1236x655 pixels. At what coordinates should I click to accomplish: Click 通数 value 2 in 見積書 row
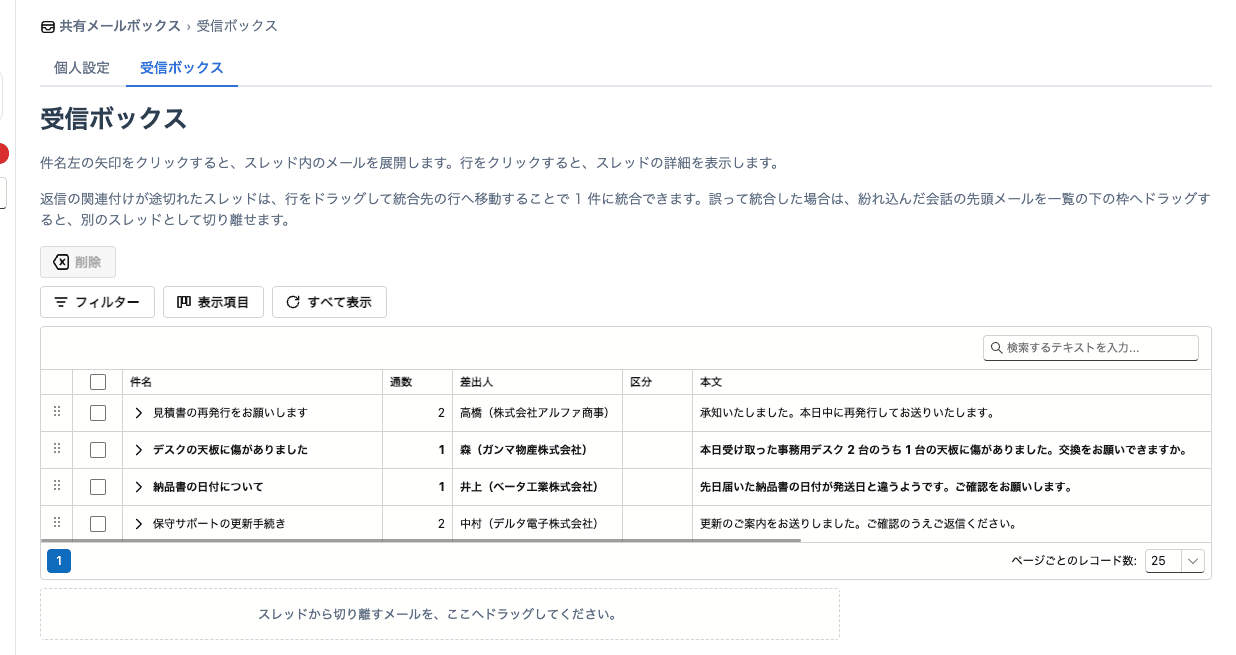[x=441, y=413]
